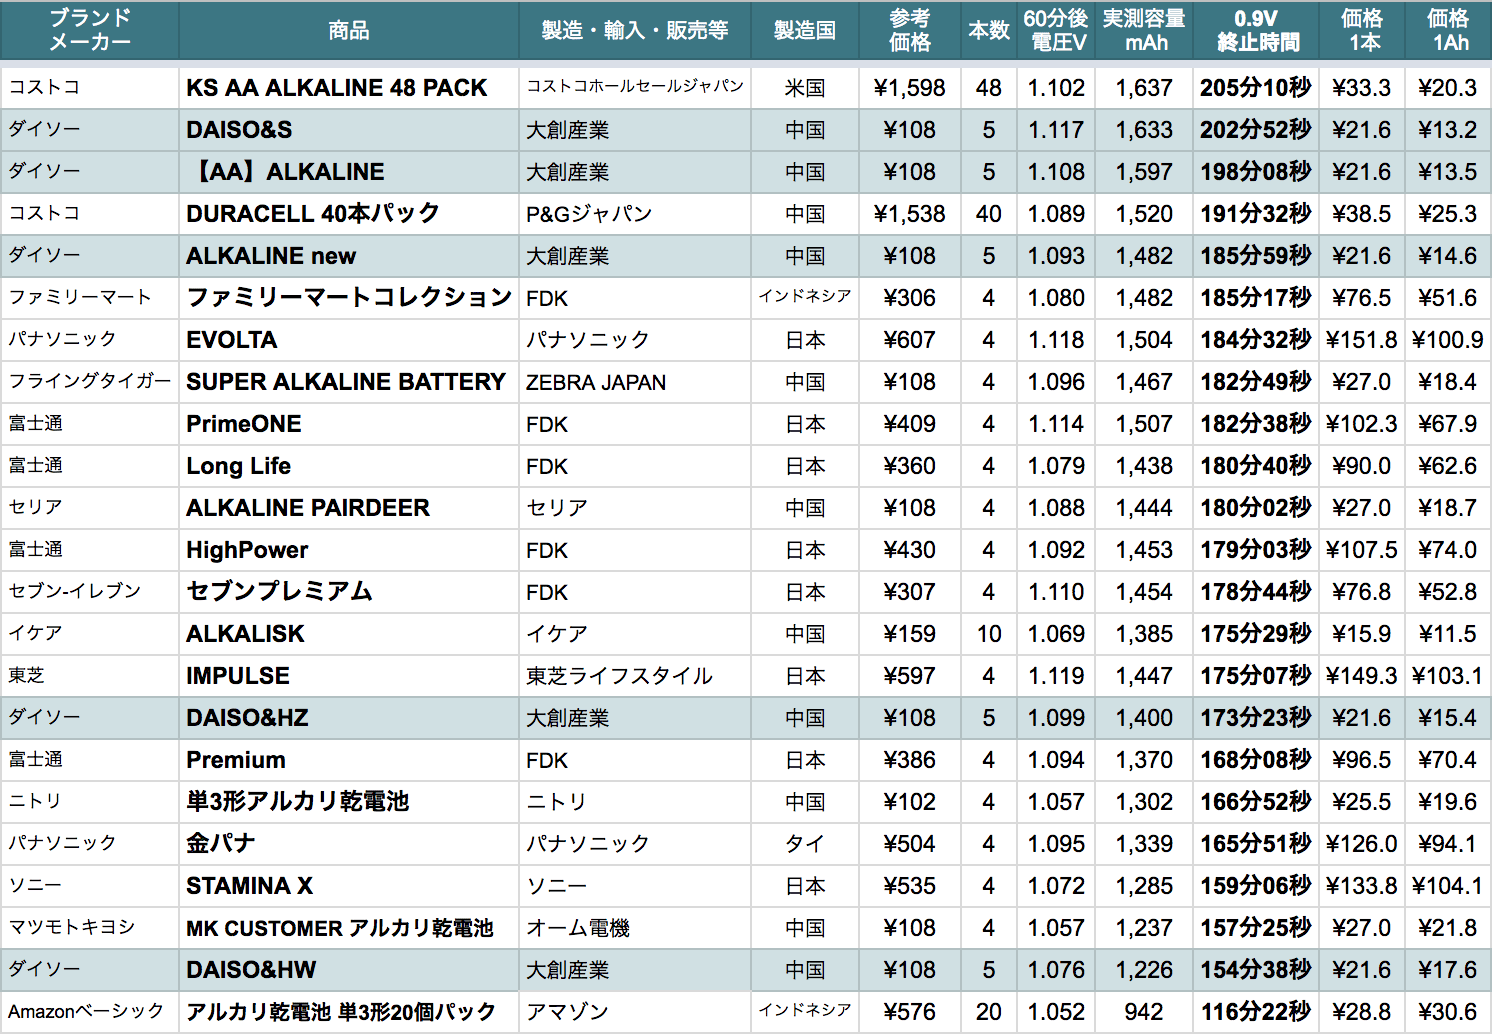
Task: Click the ¥151.8 price-per-unit cell
Action: (x=1362, y=340)
